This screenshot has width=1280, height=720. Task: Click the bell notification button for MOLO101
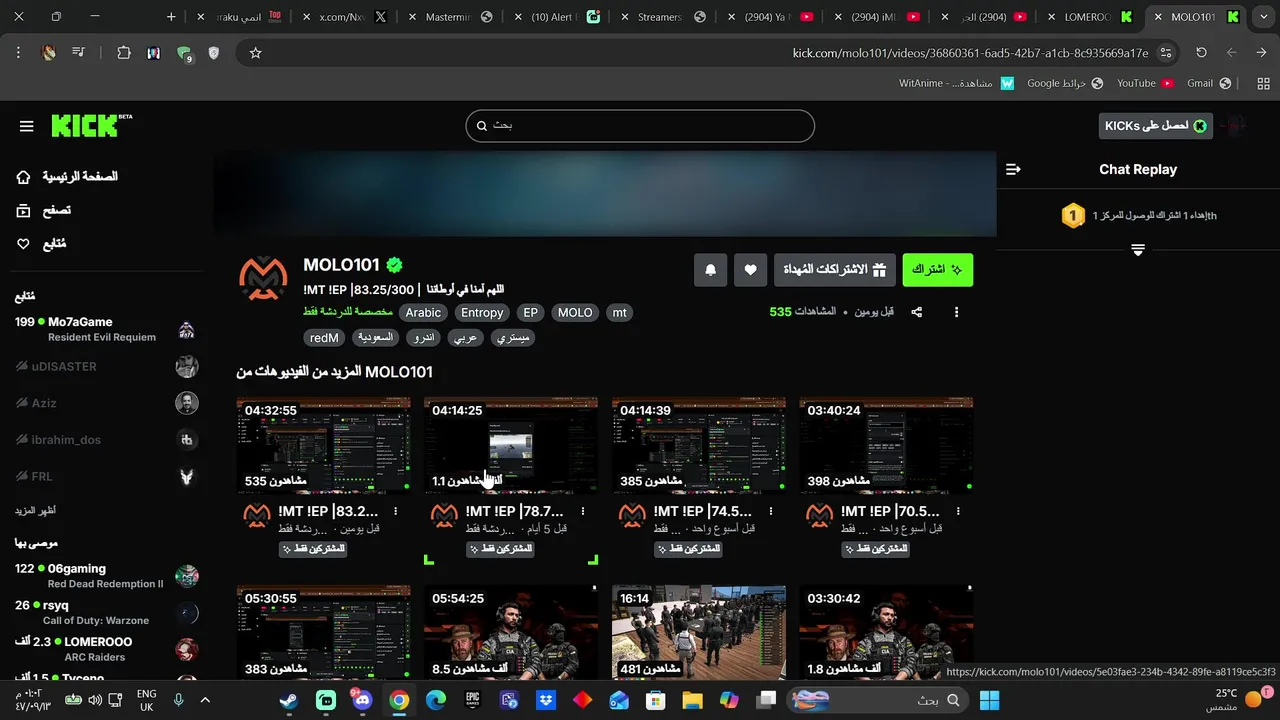tap(711, 270)
